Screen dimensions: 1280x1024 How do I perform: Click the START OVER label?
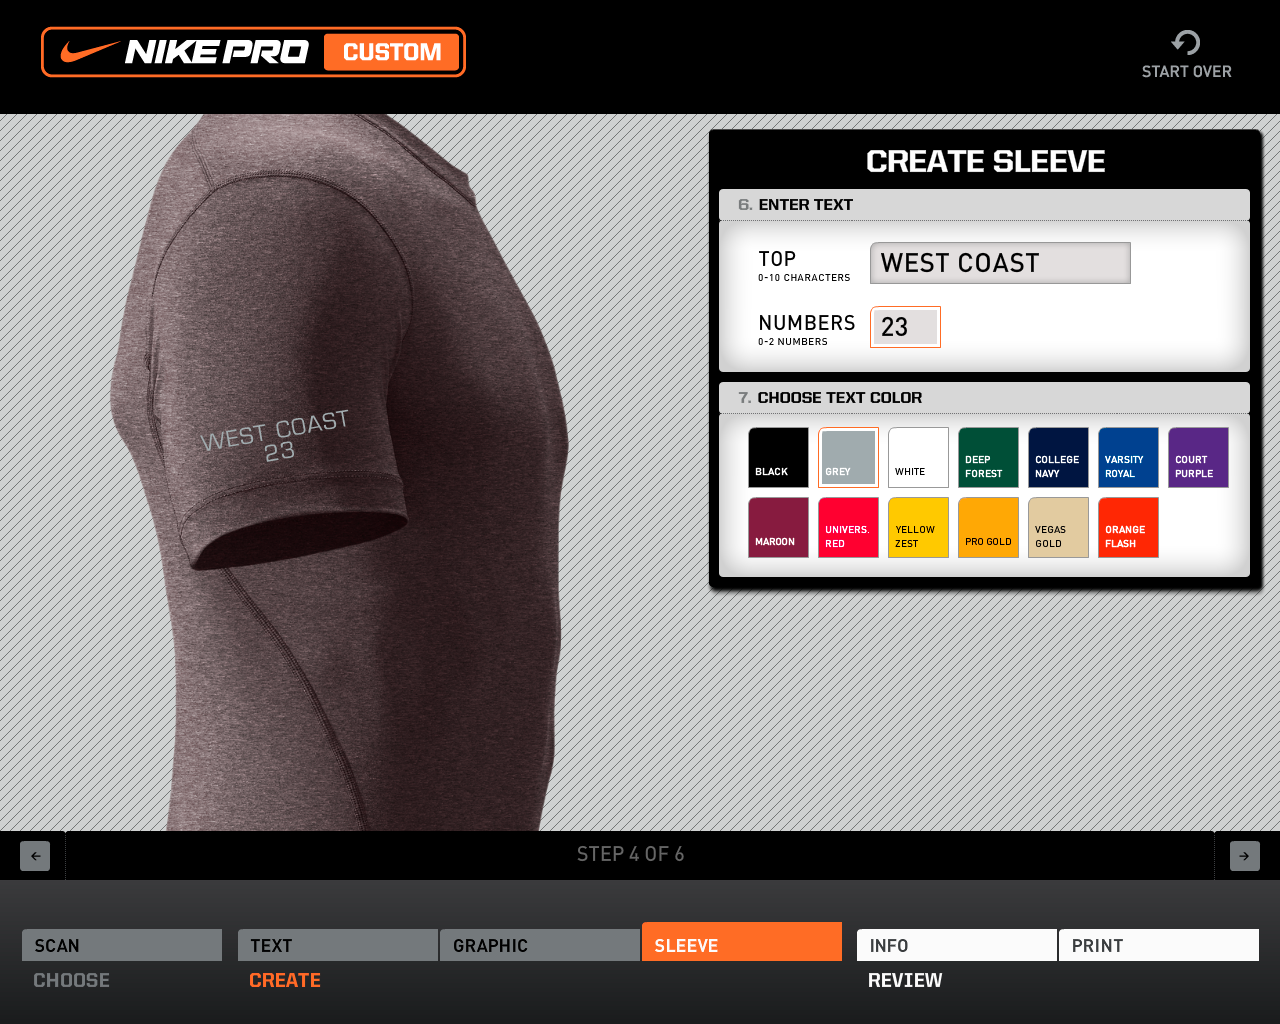tap(1186, 71)
